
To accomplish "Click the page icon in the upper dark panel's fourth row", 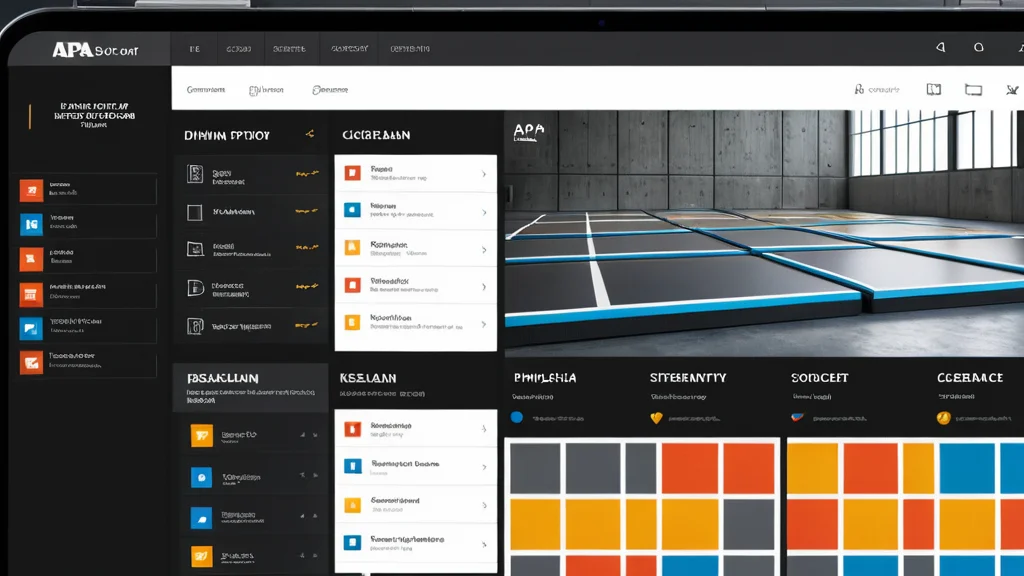I will tap(195, 288).
